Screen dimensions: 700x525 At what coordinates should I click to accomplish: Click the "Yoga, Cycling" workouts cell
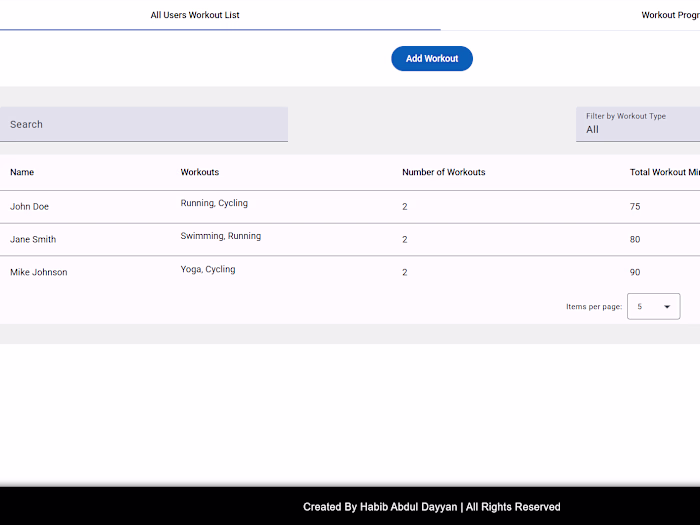coord(208,269)
